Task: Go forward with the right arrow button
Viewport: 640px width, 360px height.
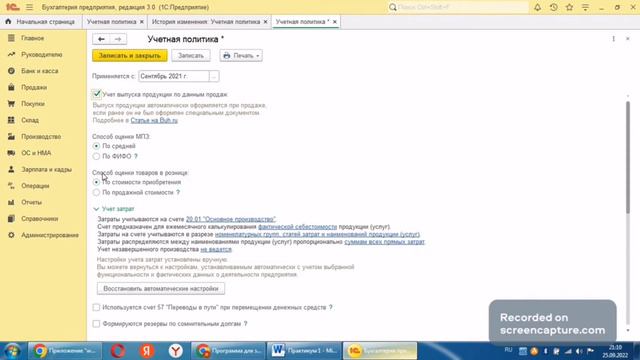Action: (118, 39)
